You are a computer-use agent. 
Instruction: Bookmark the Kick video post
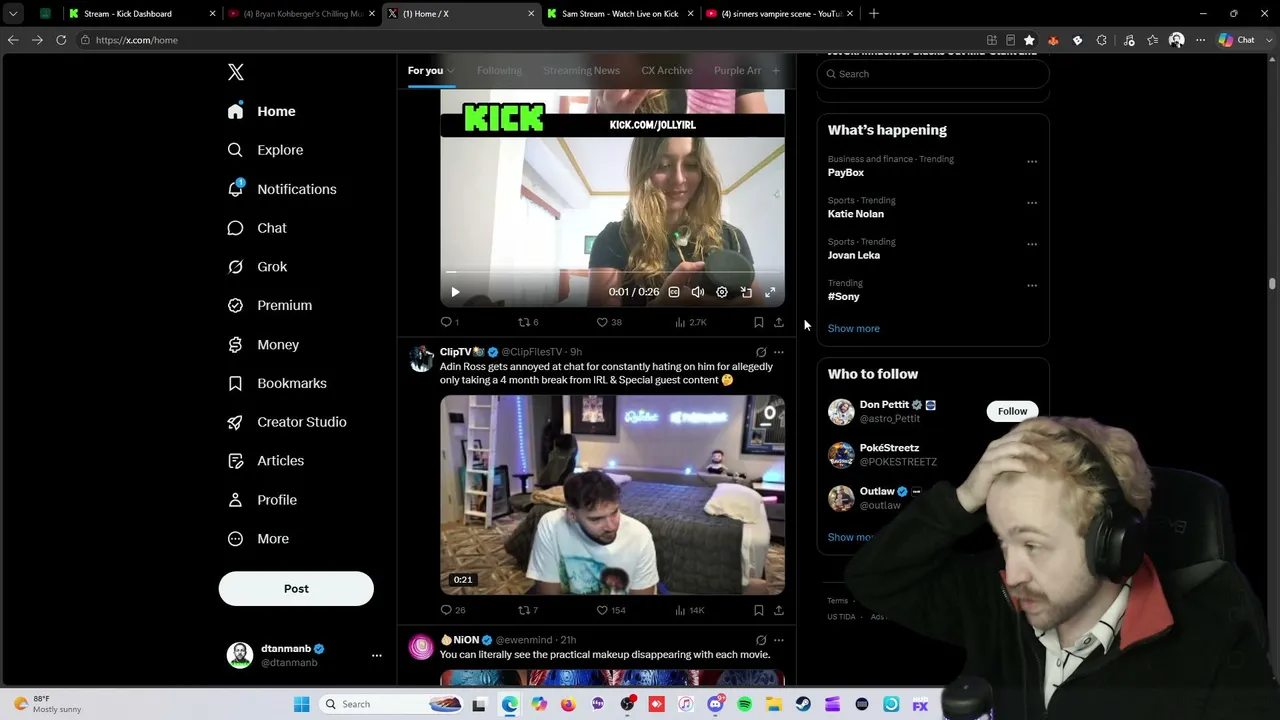759,322
